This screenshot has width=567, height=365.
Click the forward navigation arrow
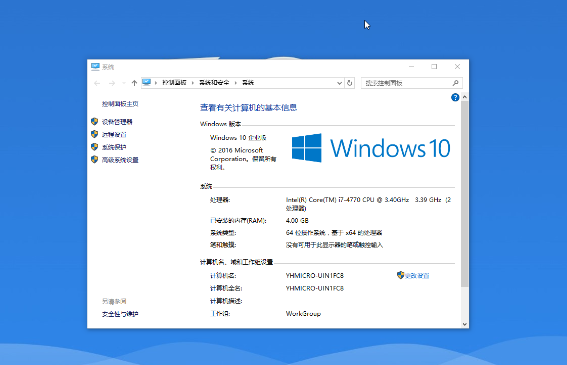coord(112,83)
